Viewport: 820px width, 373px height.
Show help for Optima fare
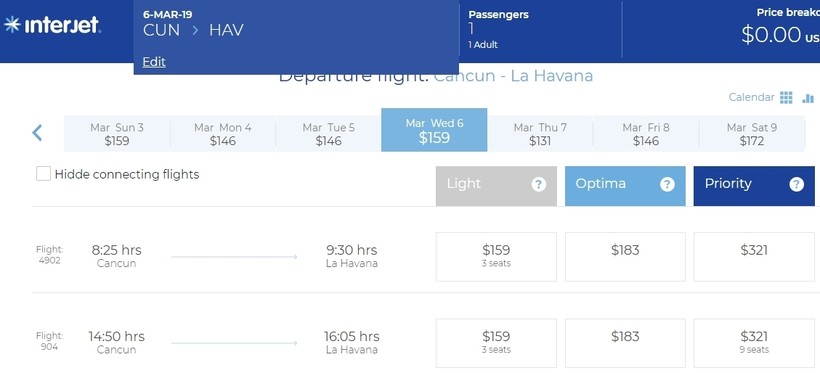pyautogui.click(x=667, y=184)
